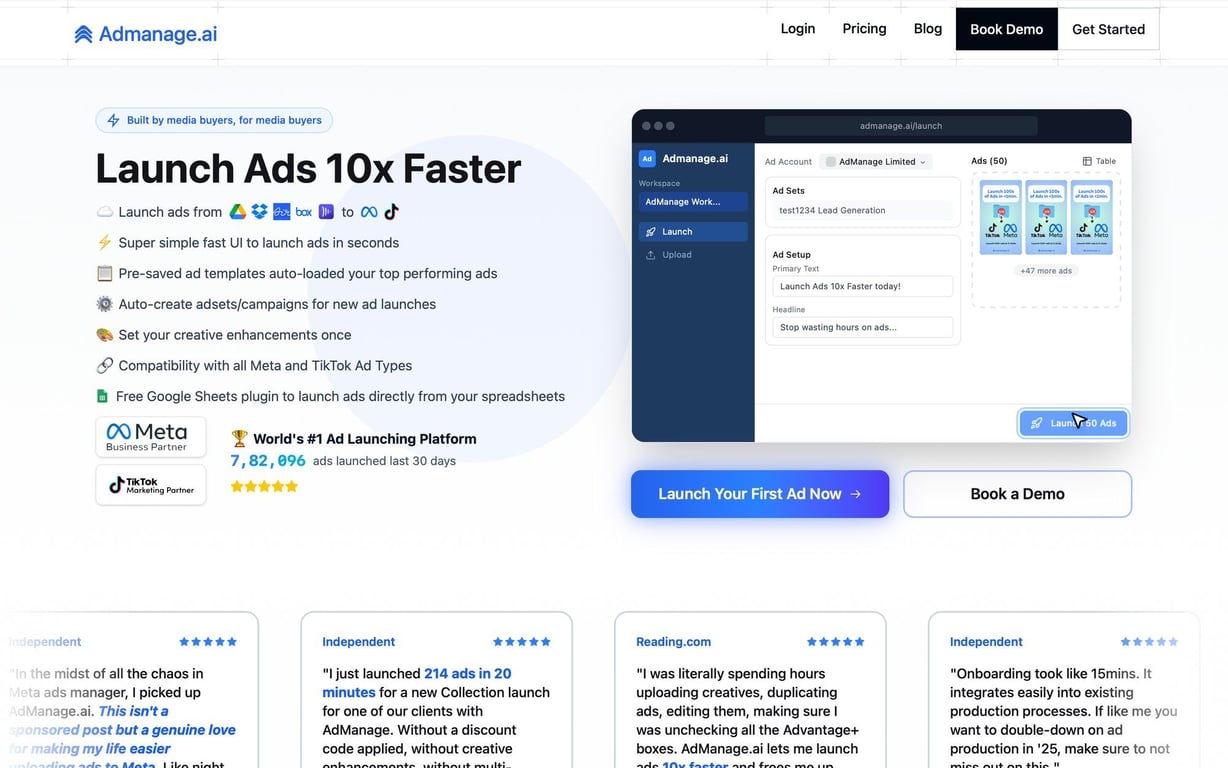Click the first ad creative thumbnail

1001,217
